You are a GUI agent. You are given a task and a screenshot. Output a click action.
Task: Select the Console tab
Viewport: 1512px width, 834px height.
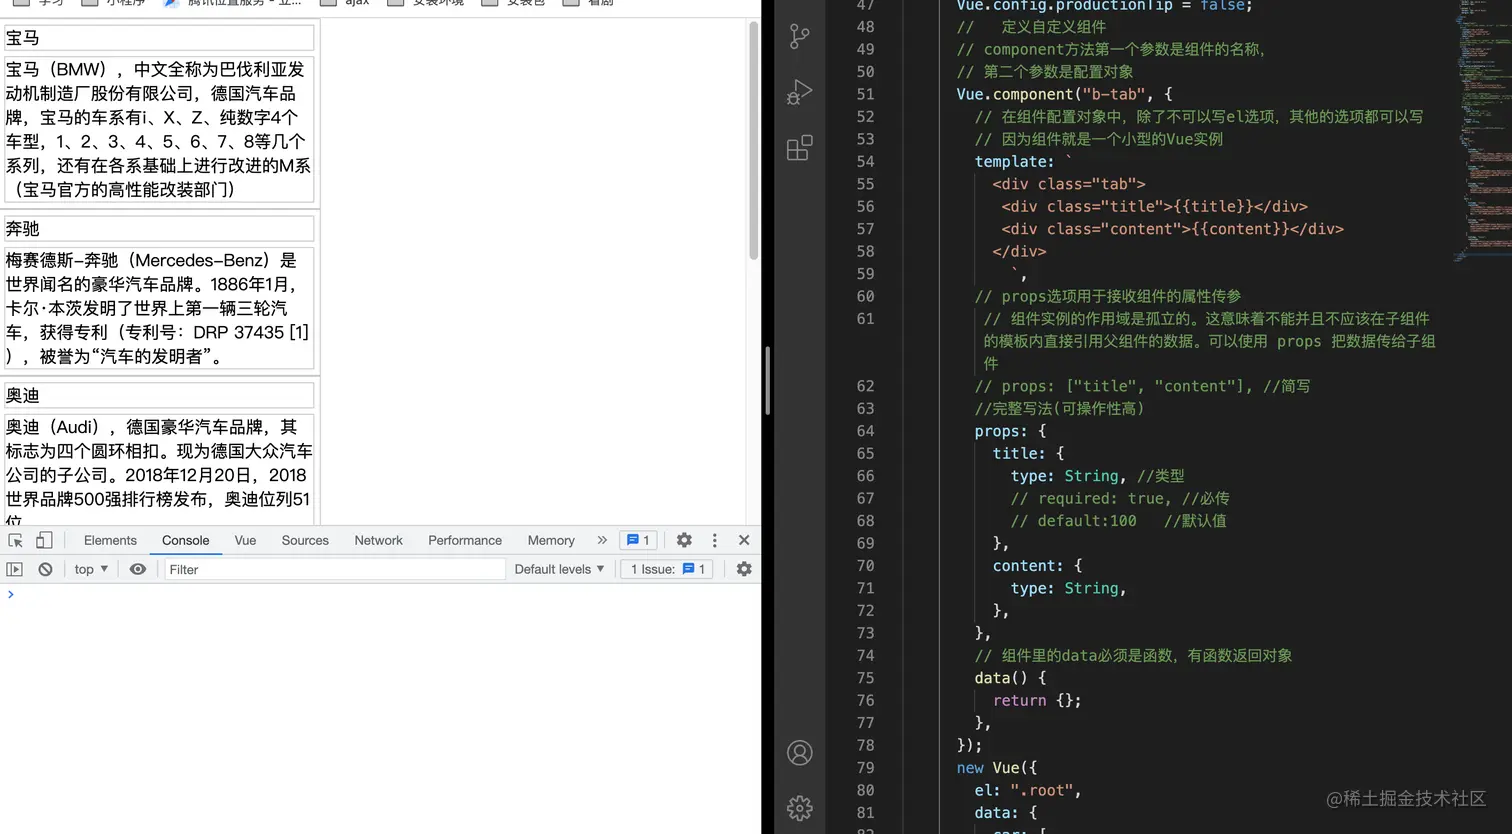[186, 540]
